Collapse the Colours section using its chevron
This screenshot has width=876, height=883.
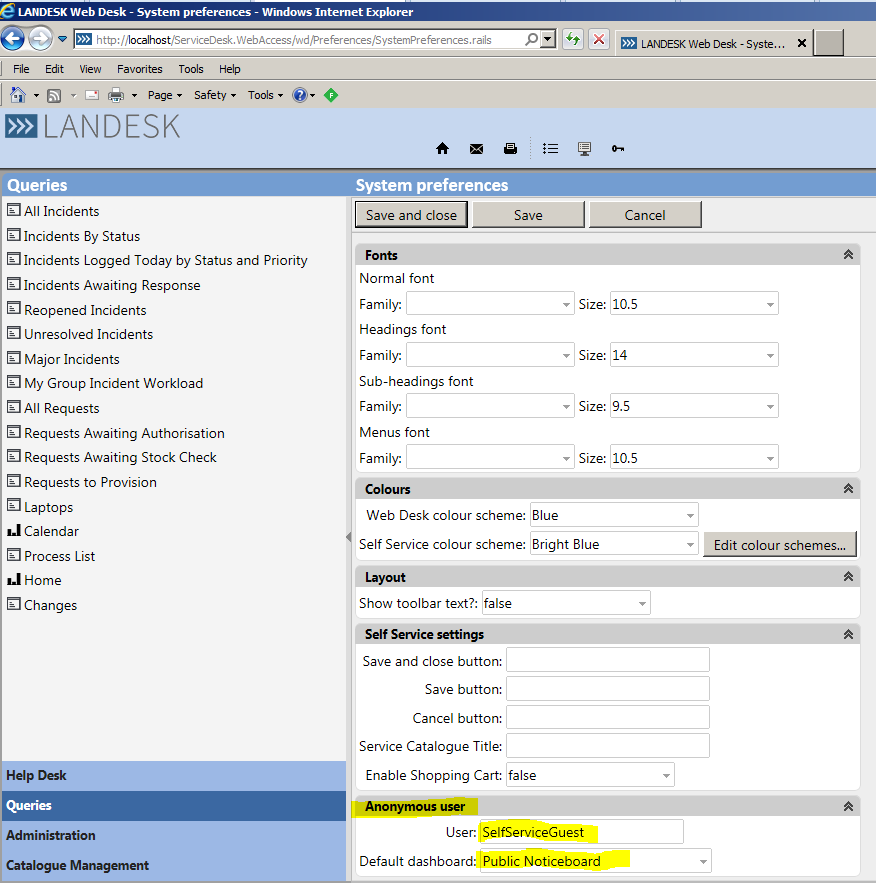click(848, 488)
